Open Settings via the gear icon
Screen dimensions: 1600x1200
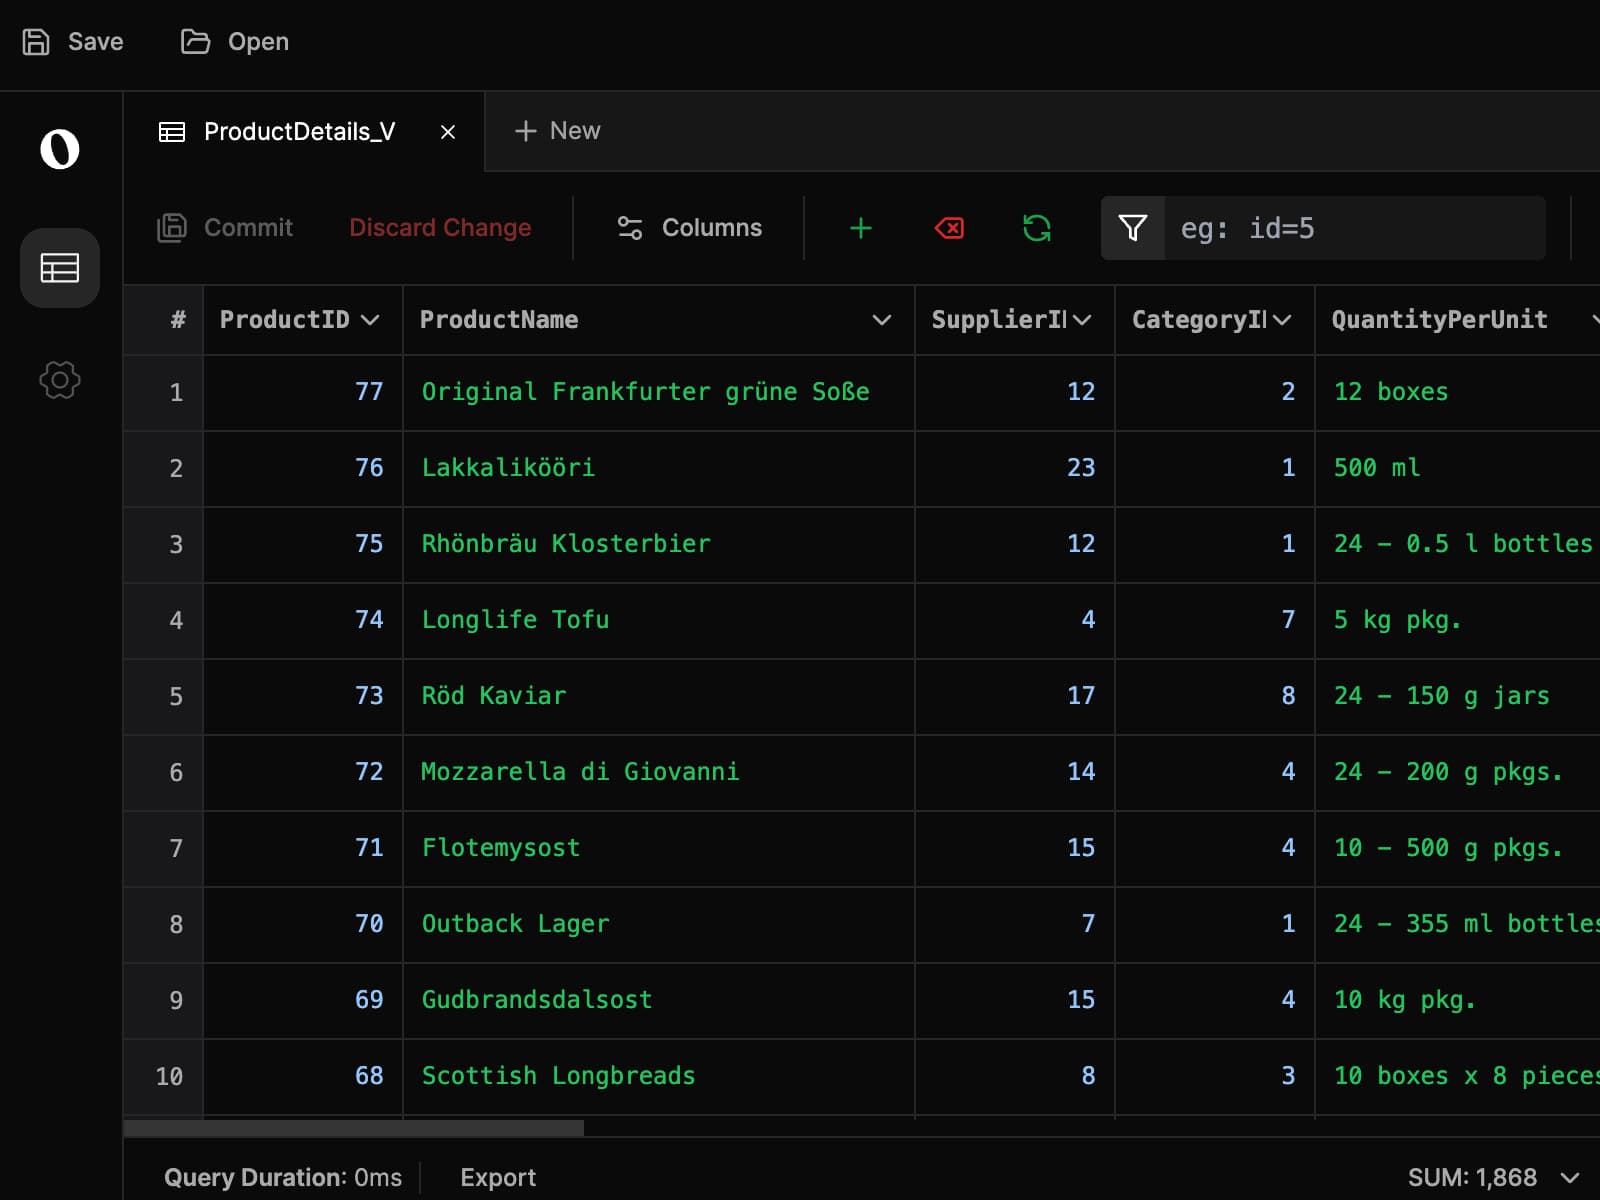pyautogui.click(x=59, y=380)
